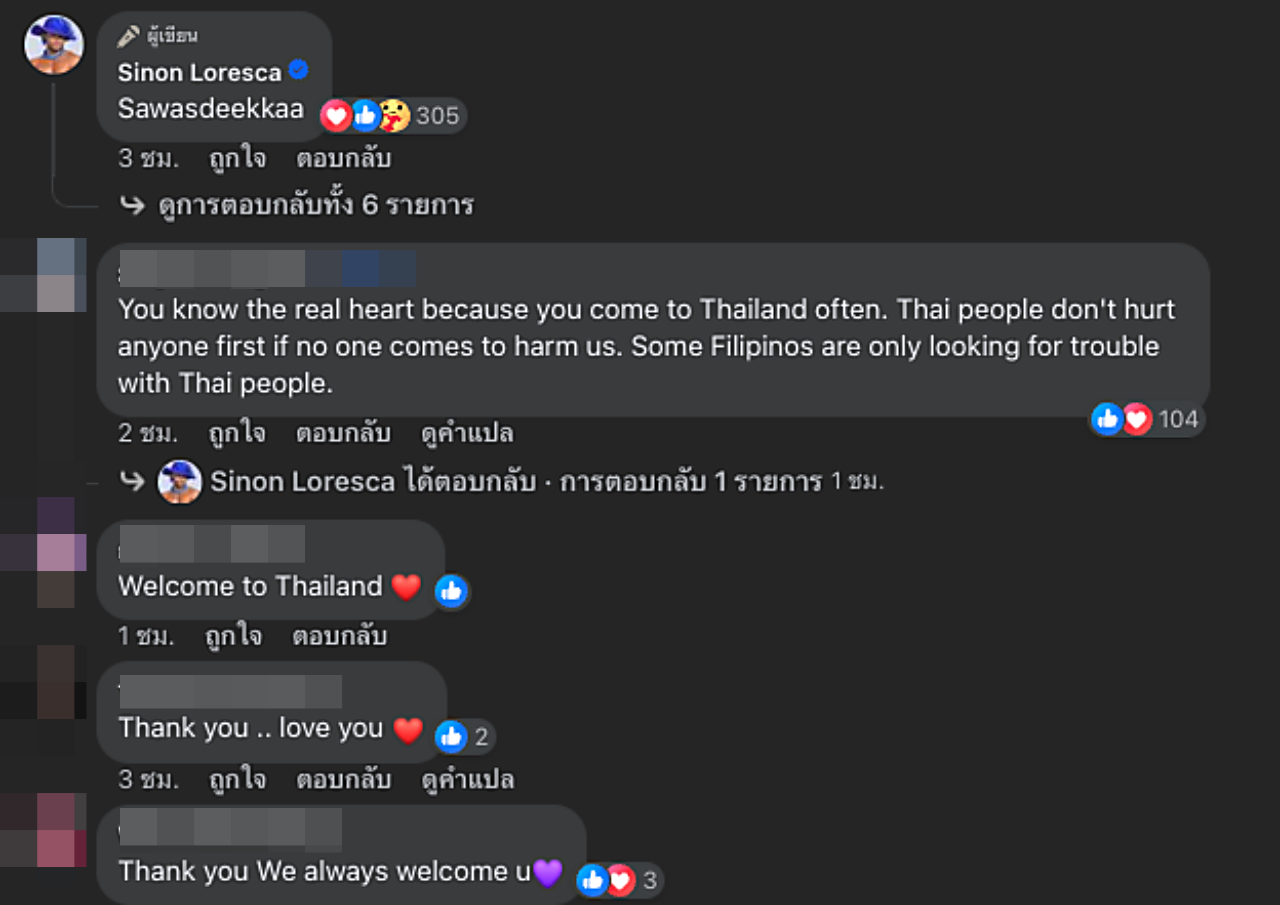1280x905 pixels.
Task: Show translation for 'Thank you .. love you'
Action: (467, 779)
